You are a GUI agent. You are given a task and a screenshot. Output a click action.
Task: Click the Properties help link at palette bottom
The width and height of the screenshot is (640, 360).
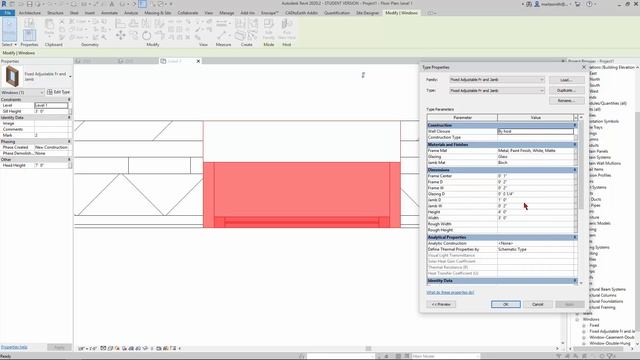pyautogui.click(x=14, y=347)
